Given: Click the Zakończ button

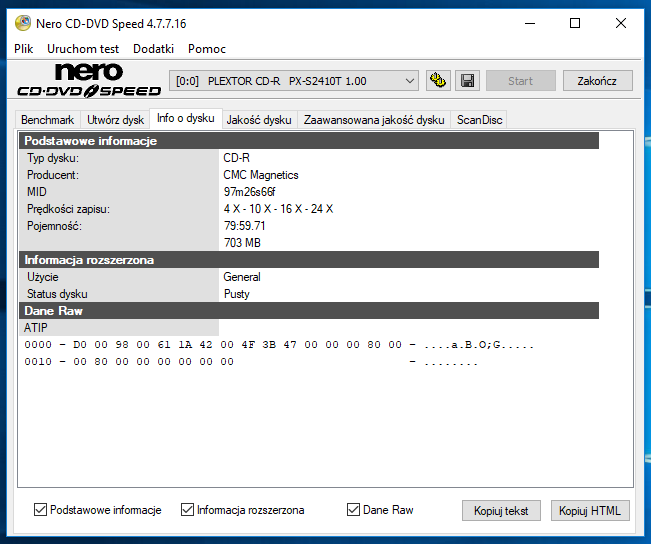Looking at the screenshot, I should click(597, 81).
